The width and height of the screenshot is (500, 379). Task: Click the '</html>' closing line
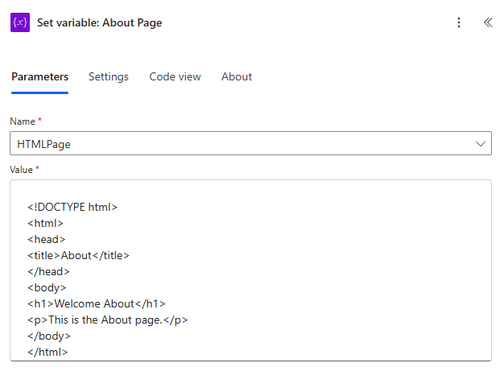[48, 352]
